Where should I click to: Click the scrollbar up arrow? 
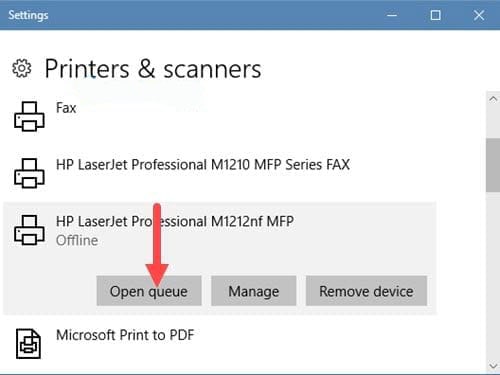click(x=493, y=99)
